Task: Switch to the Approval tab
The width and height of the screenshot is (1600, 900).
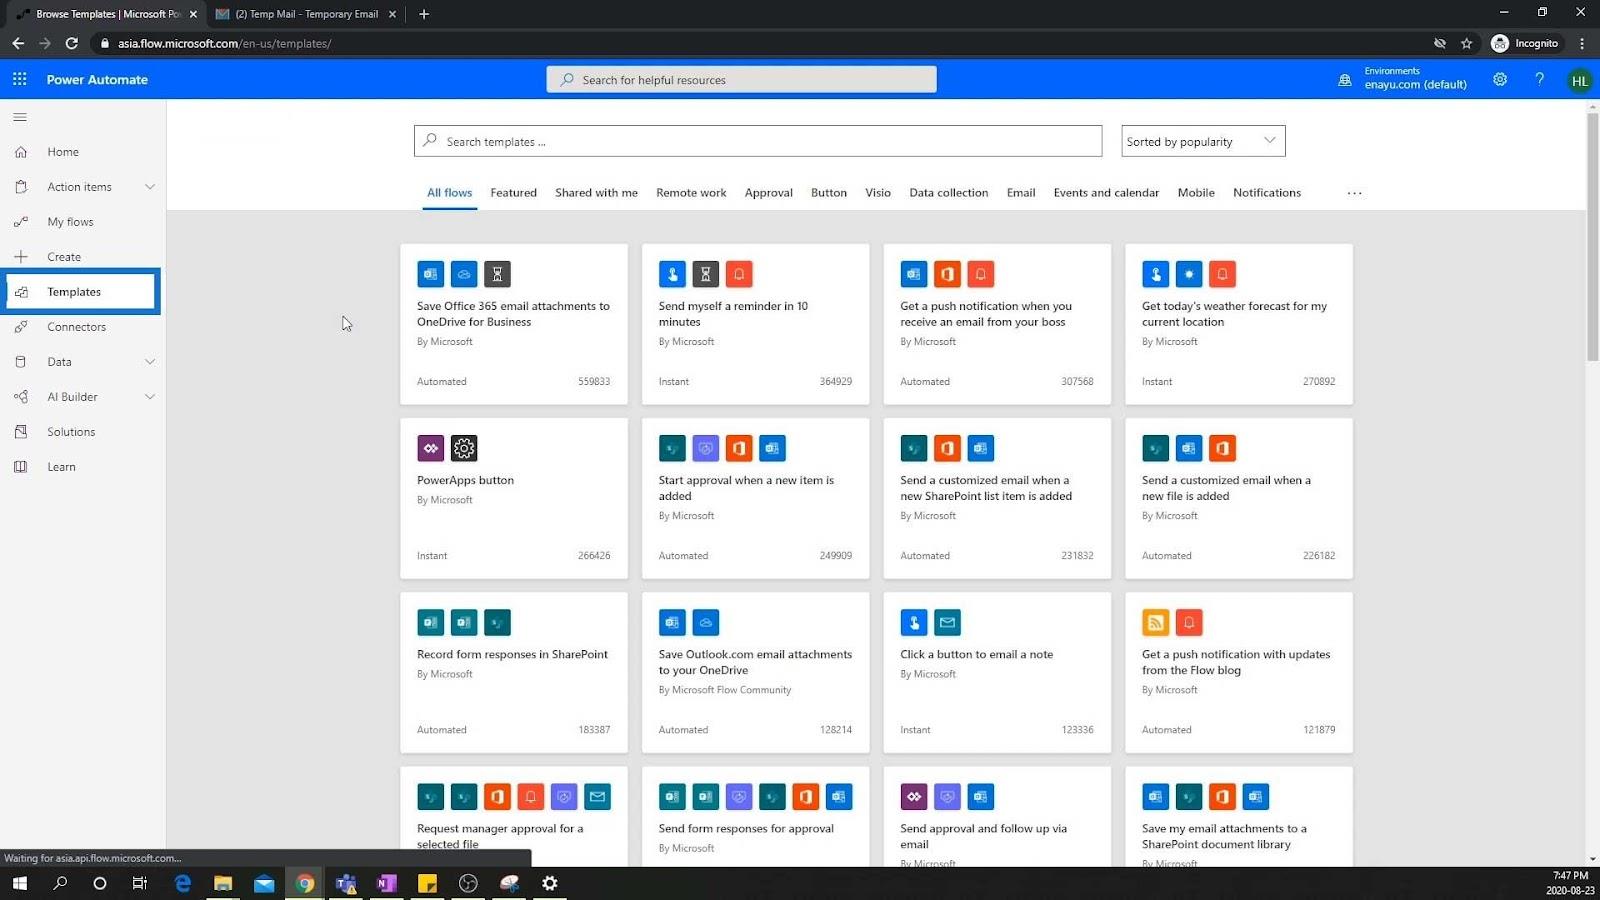Action: pos(768,193)
